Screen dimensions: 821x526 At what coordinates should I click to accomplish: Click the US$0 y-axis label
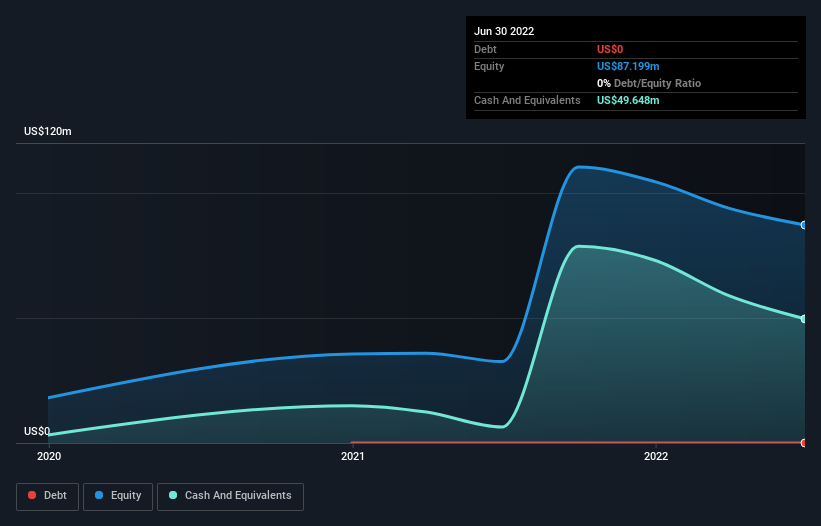37,431
